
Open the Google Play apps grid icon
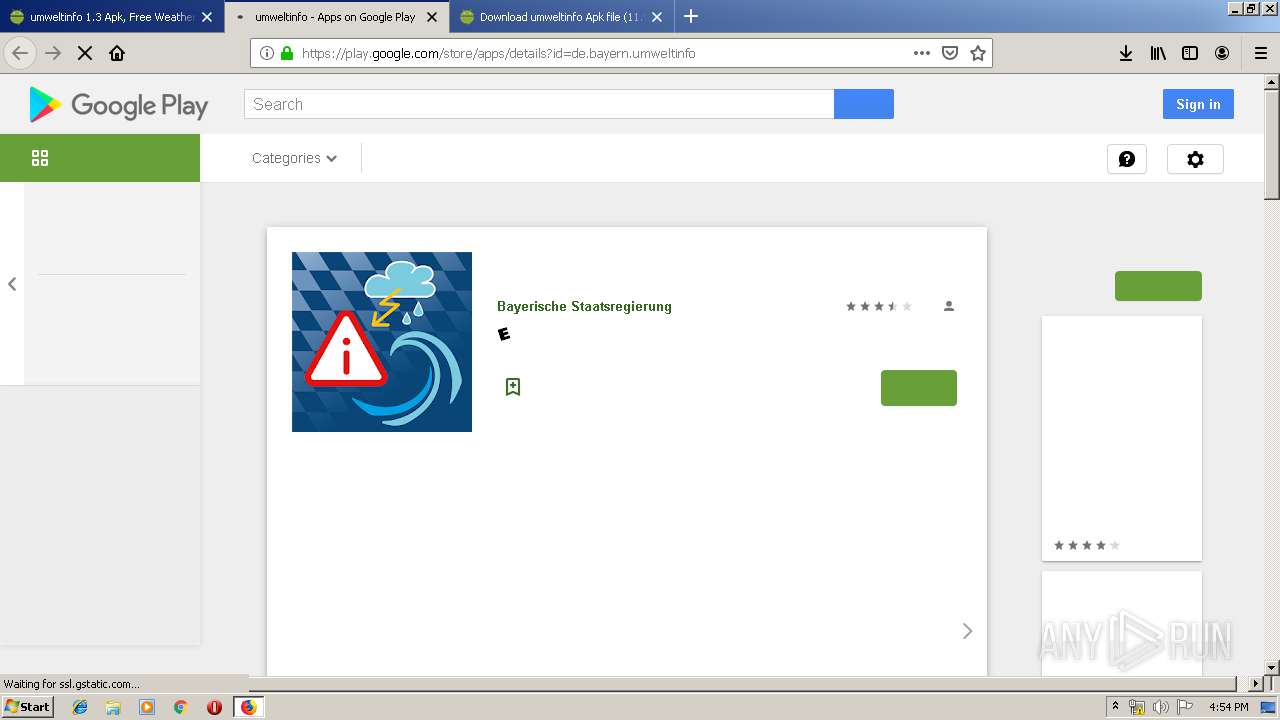point(40,158)
